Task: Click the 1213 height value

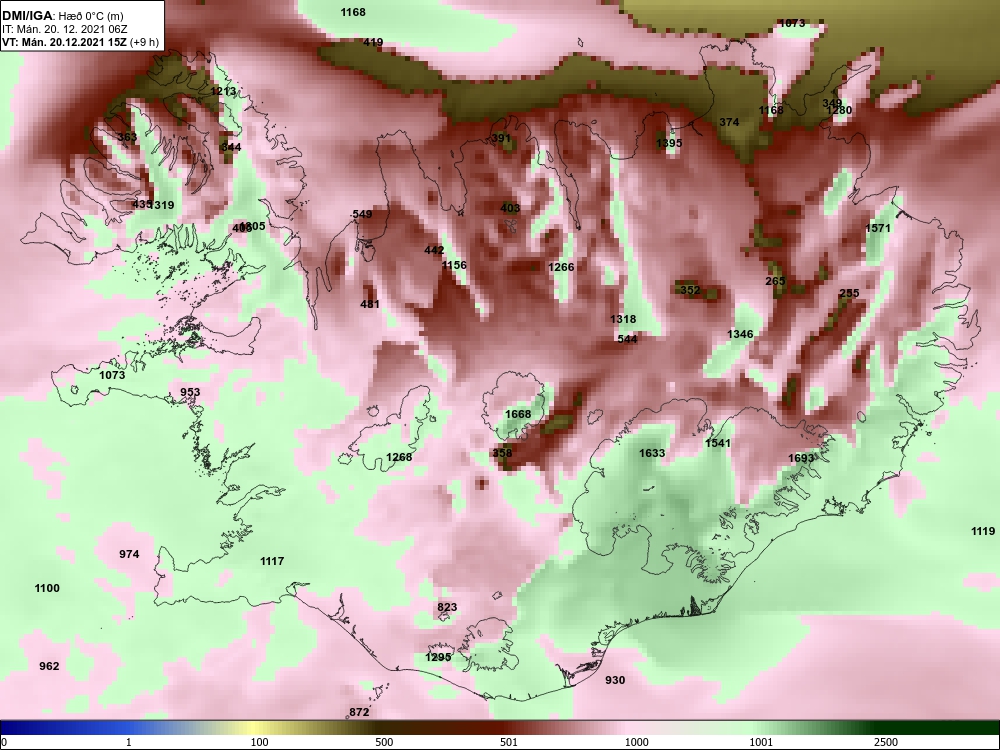Action: 223,91
